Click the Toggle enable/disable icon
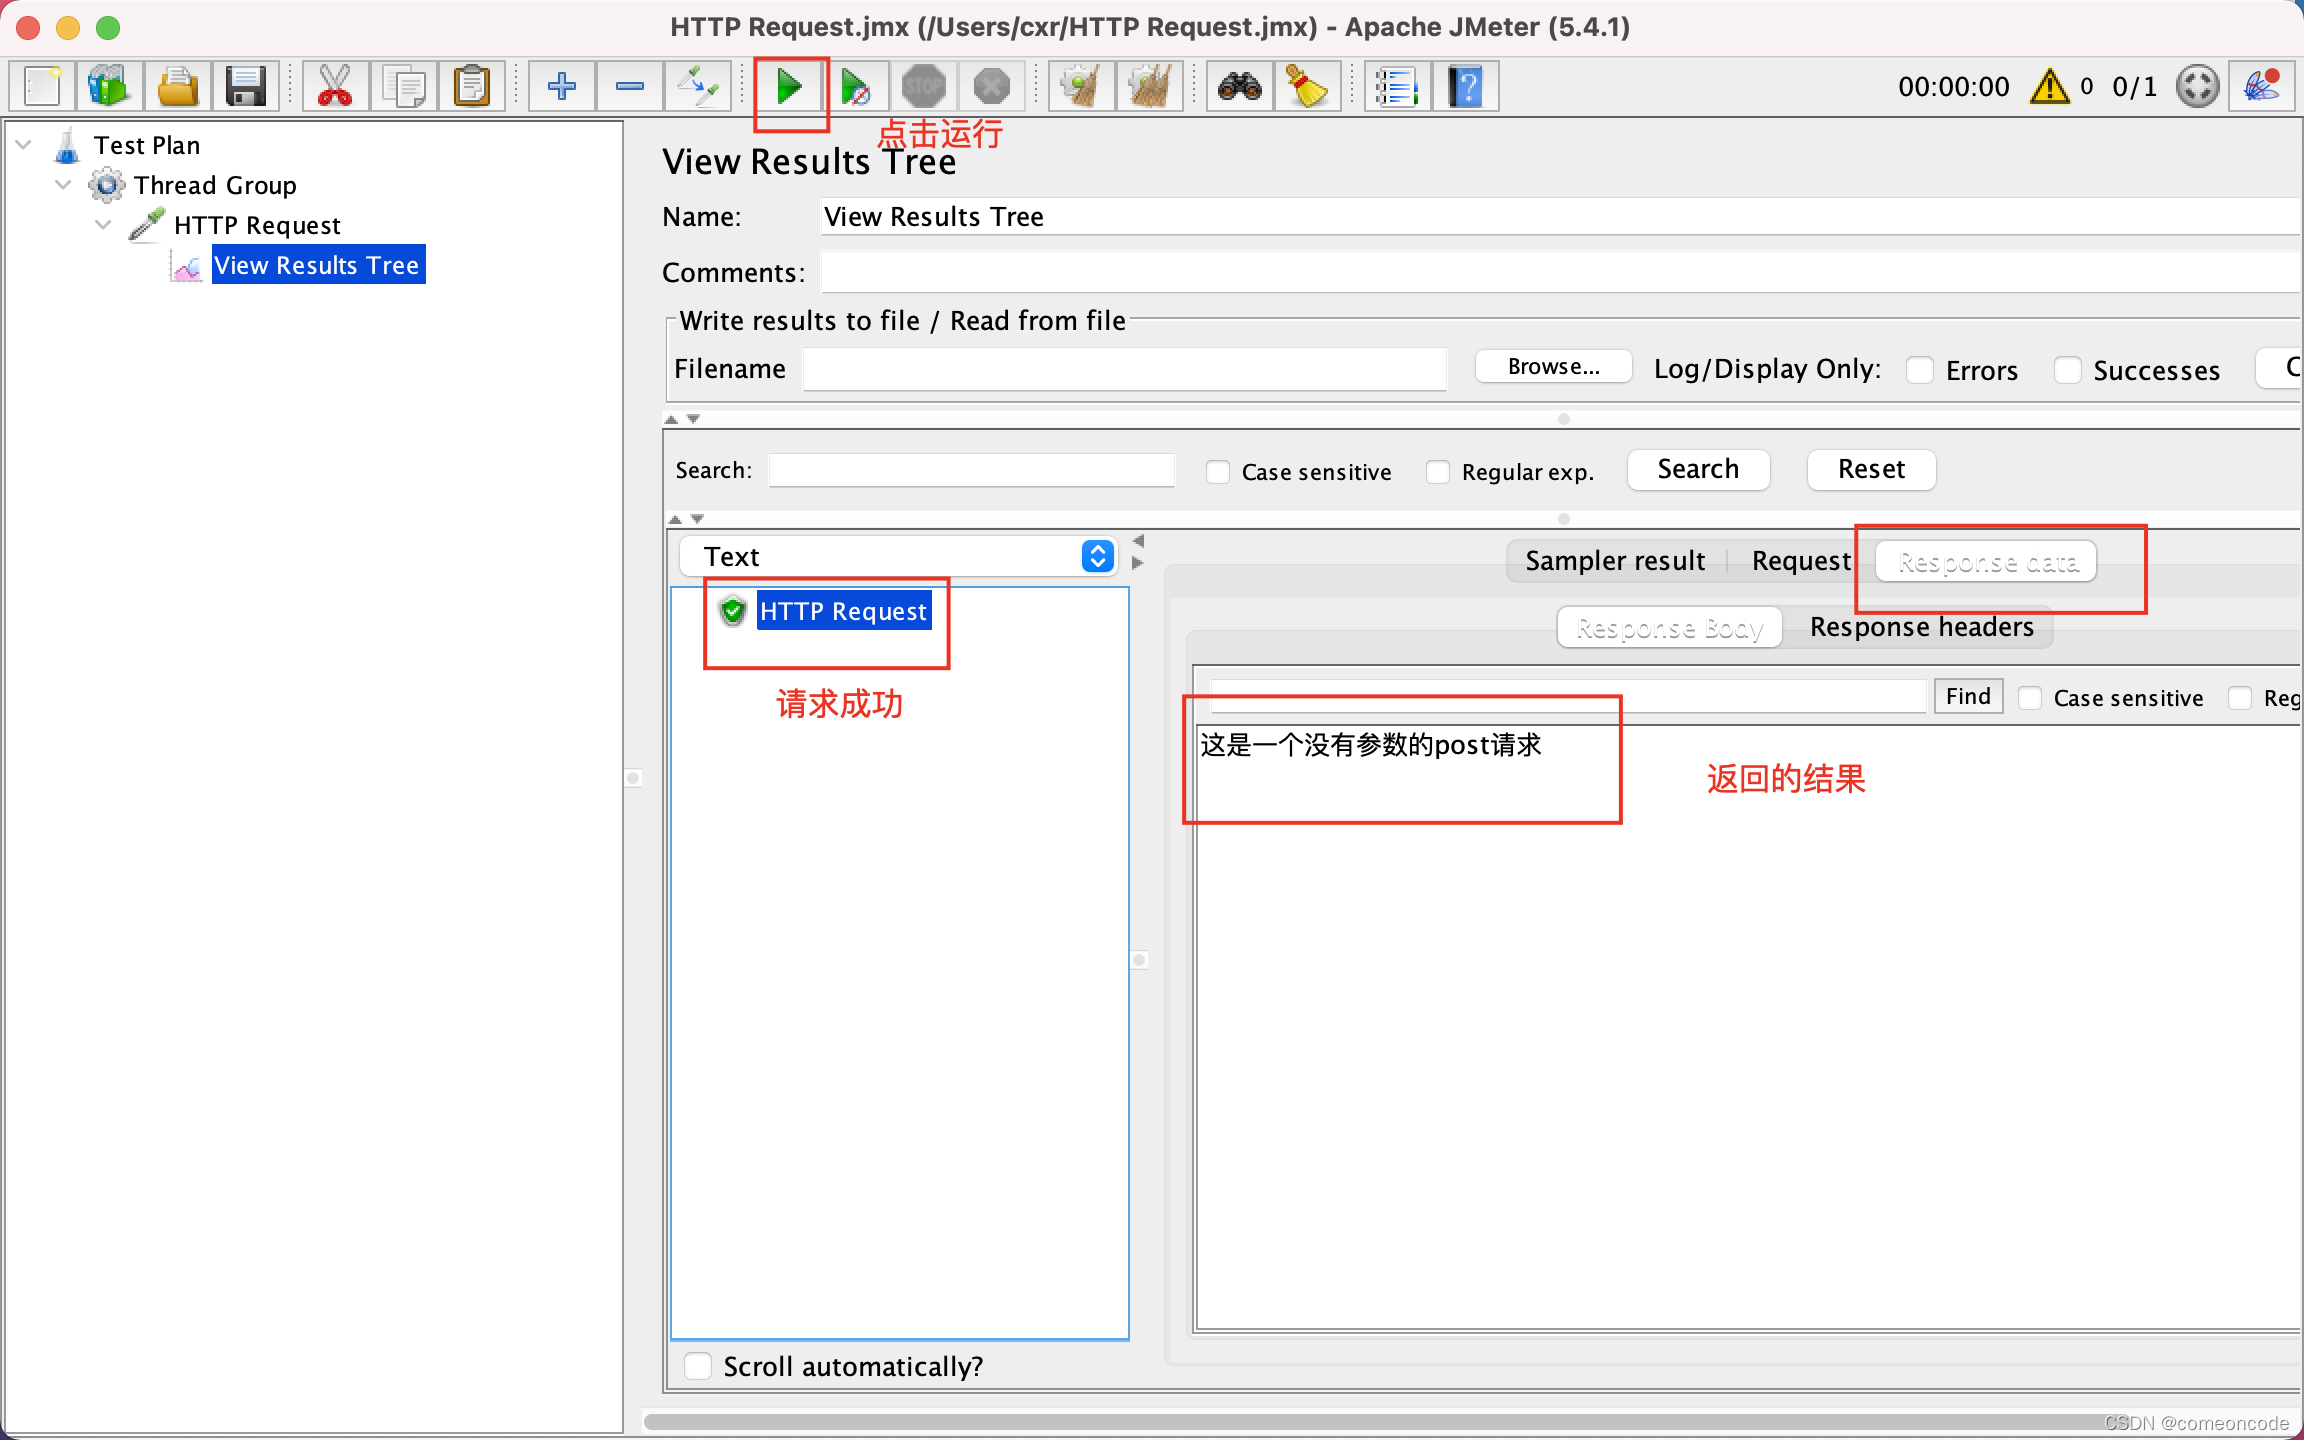The image size is (2304, 1440). [698, 86]
